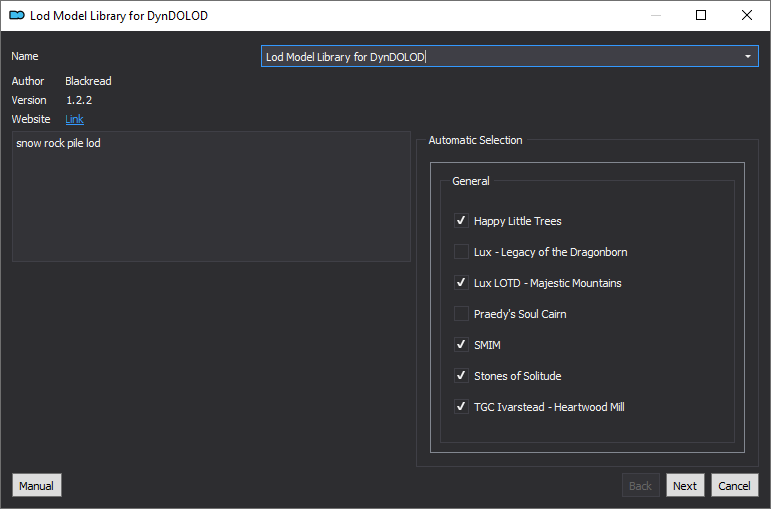Viewport: 771px width, 509px height.
Task: Open the Website link
Action: (x=74, y=119)
